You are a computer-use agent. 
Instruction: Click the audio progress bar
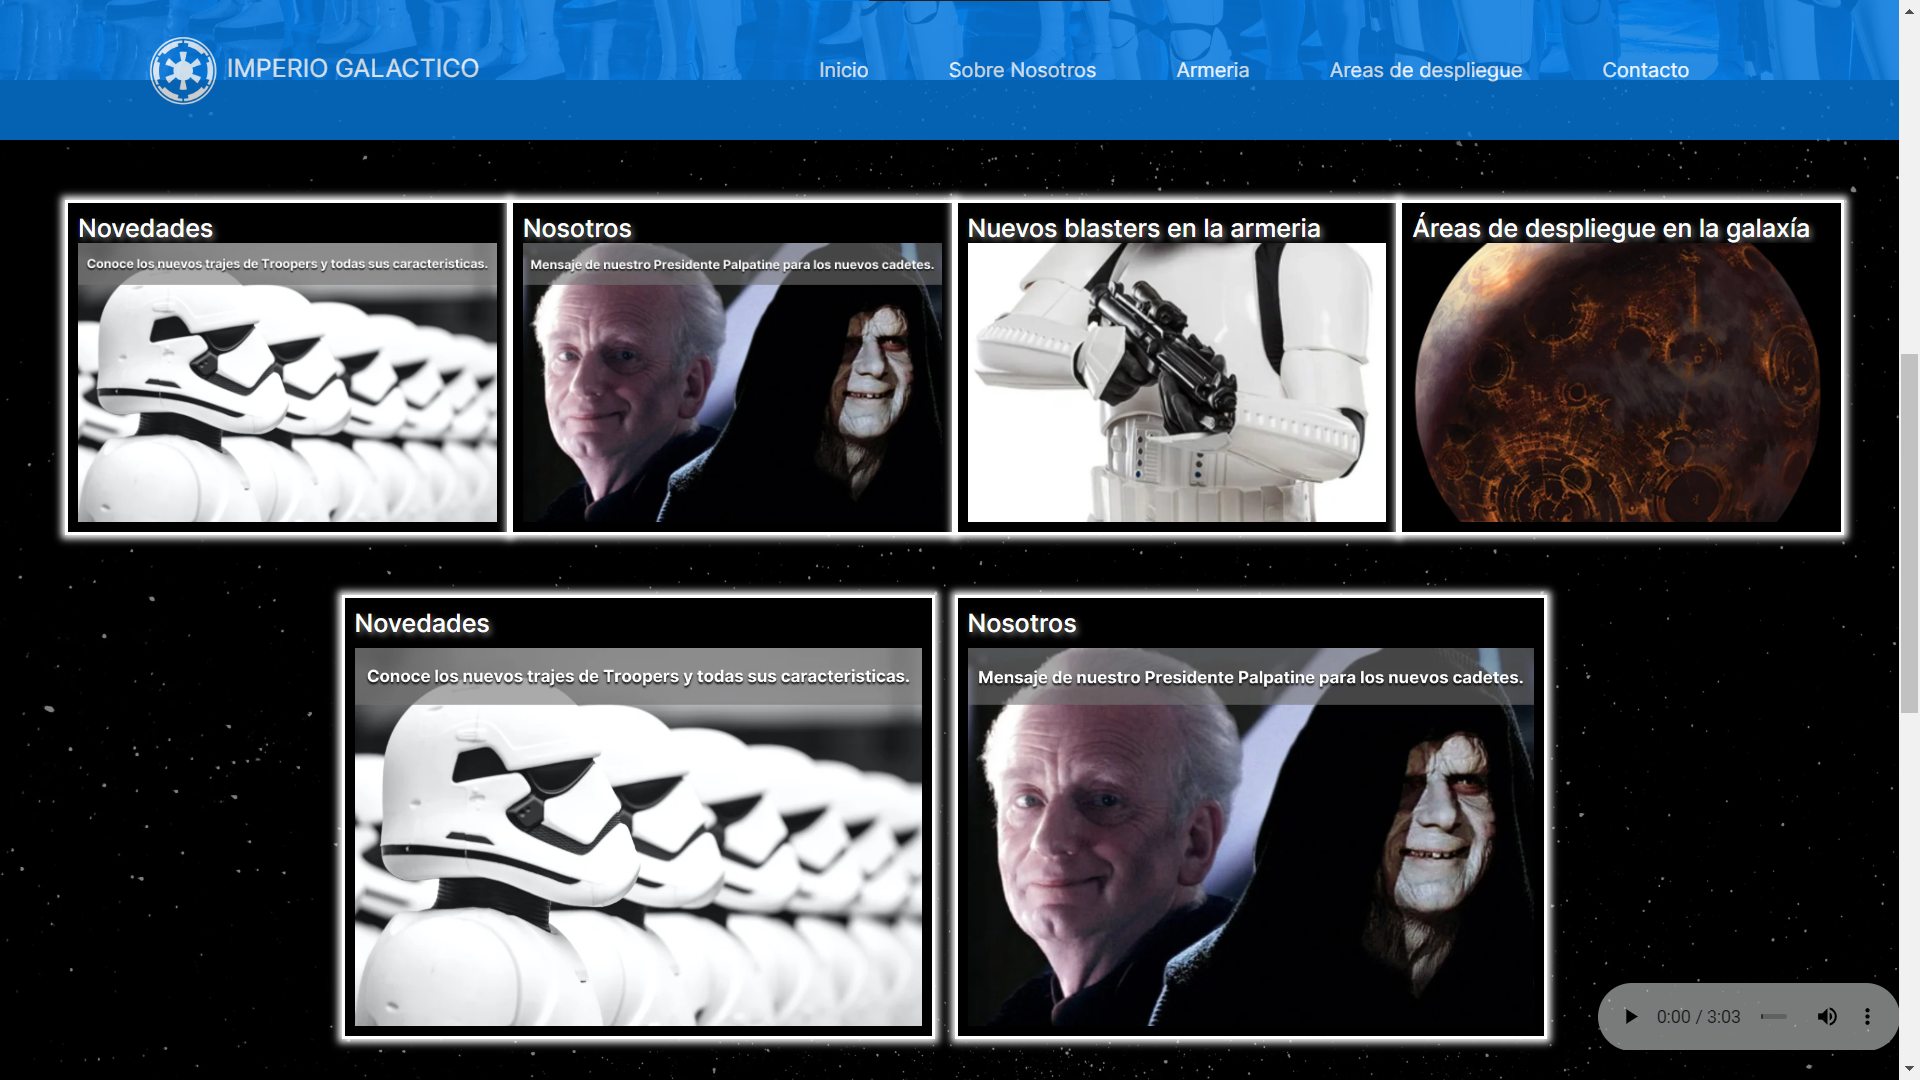click(1773, 1016)
